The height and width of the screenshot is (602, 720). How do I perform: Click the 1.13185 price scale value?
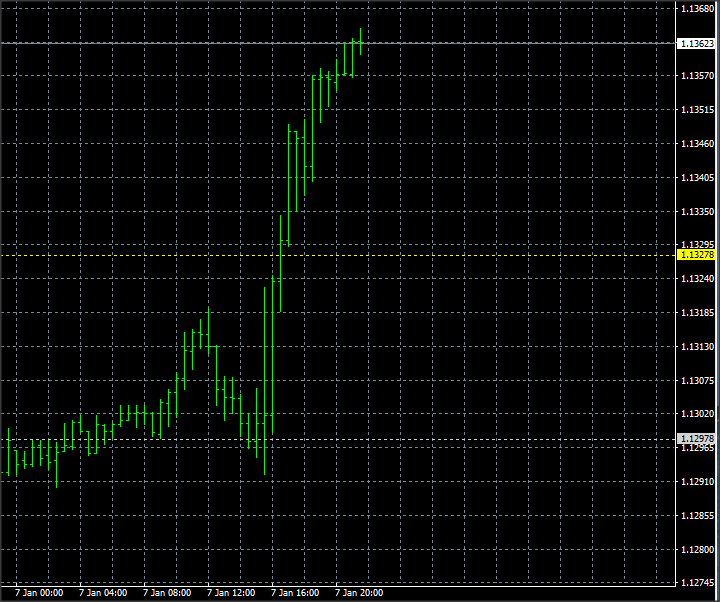698,313
